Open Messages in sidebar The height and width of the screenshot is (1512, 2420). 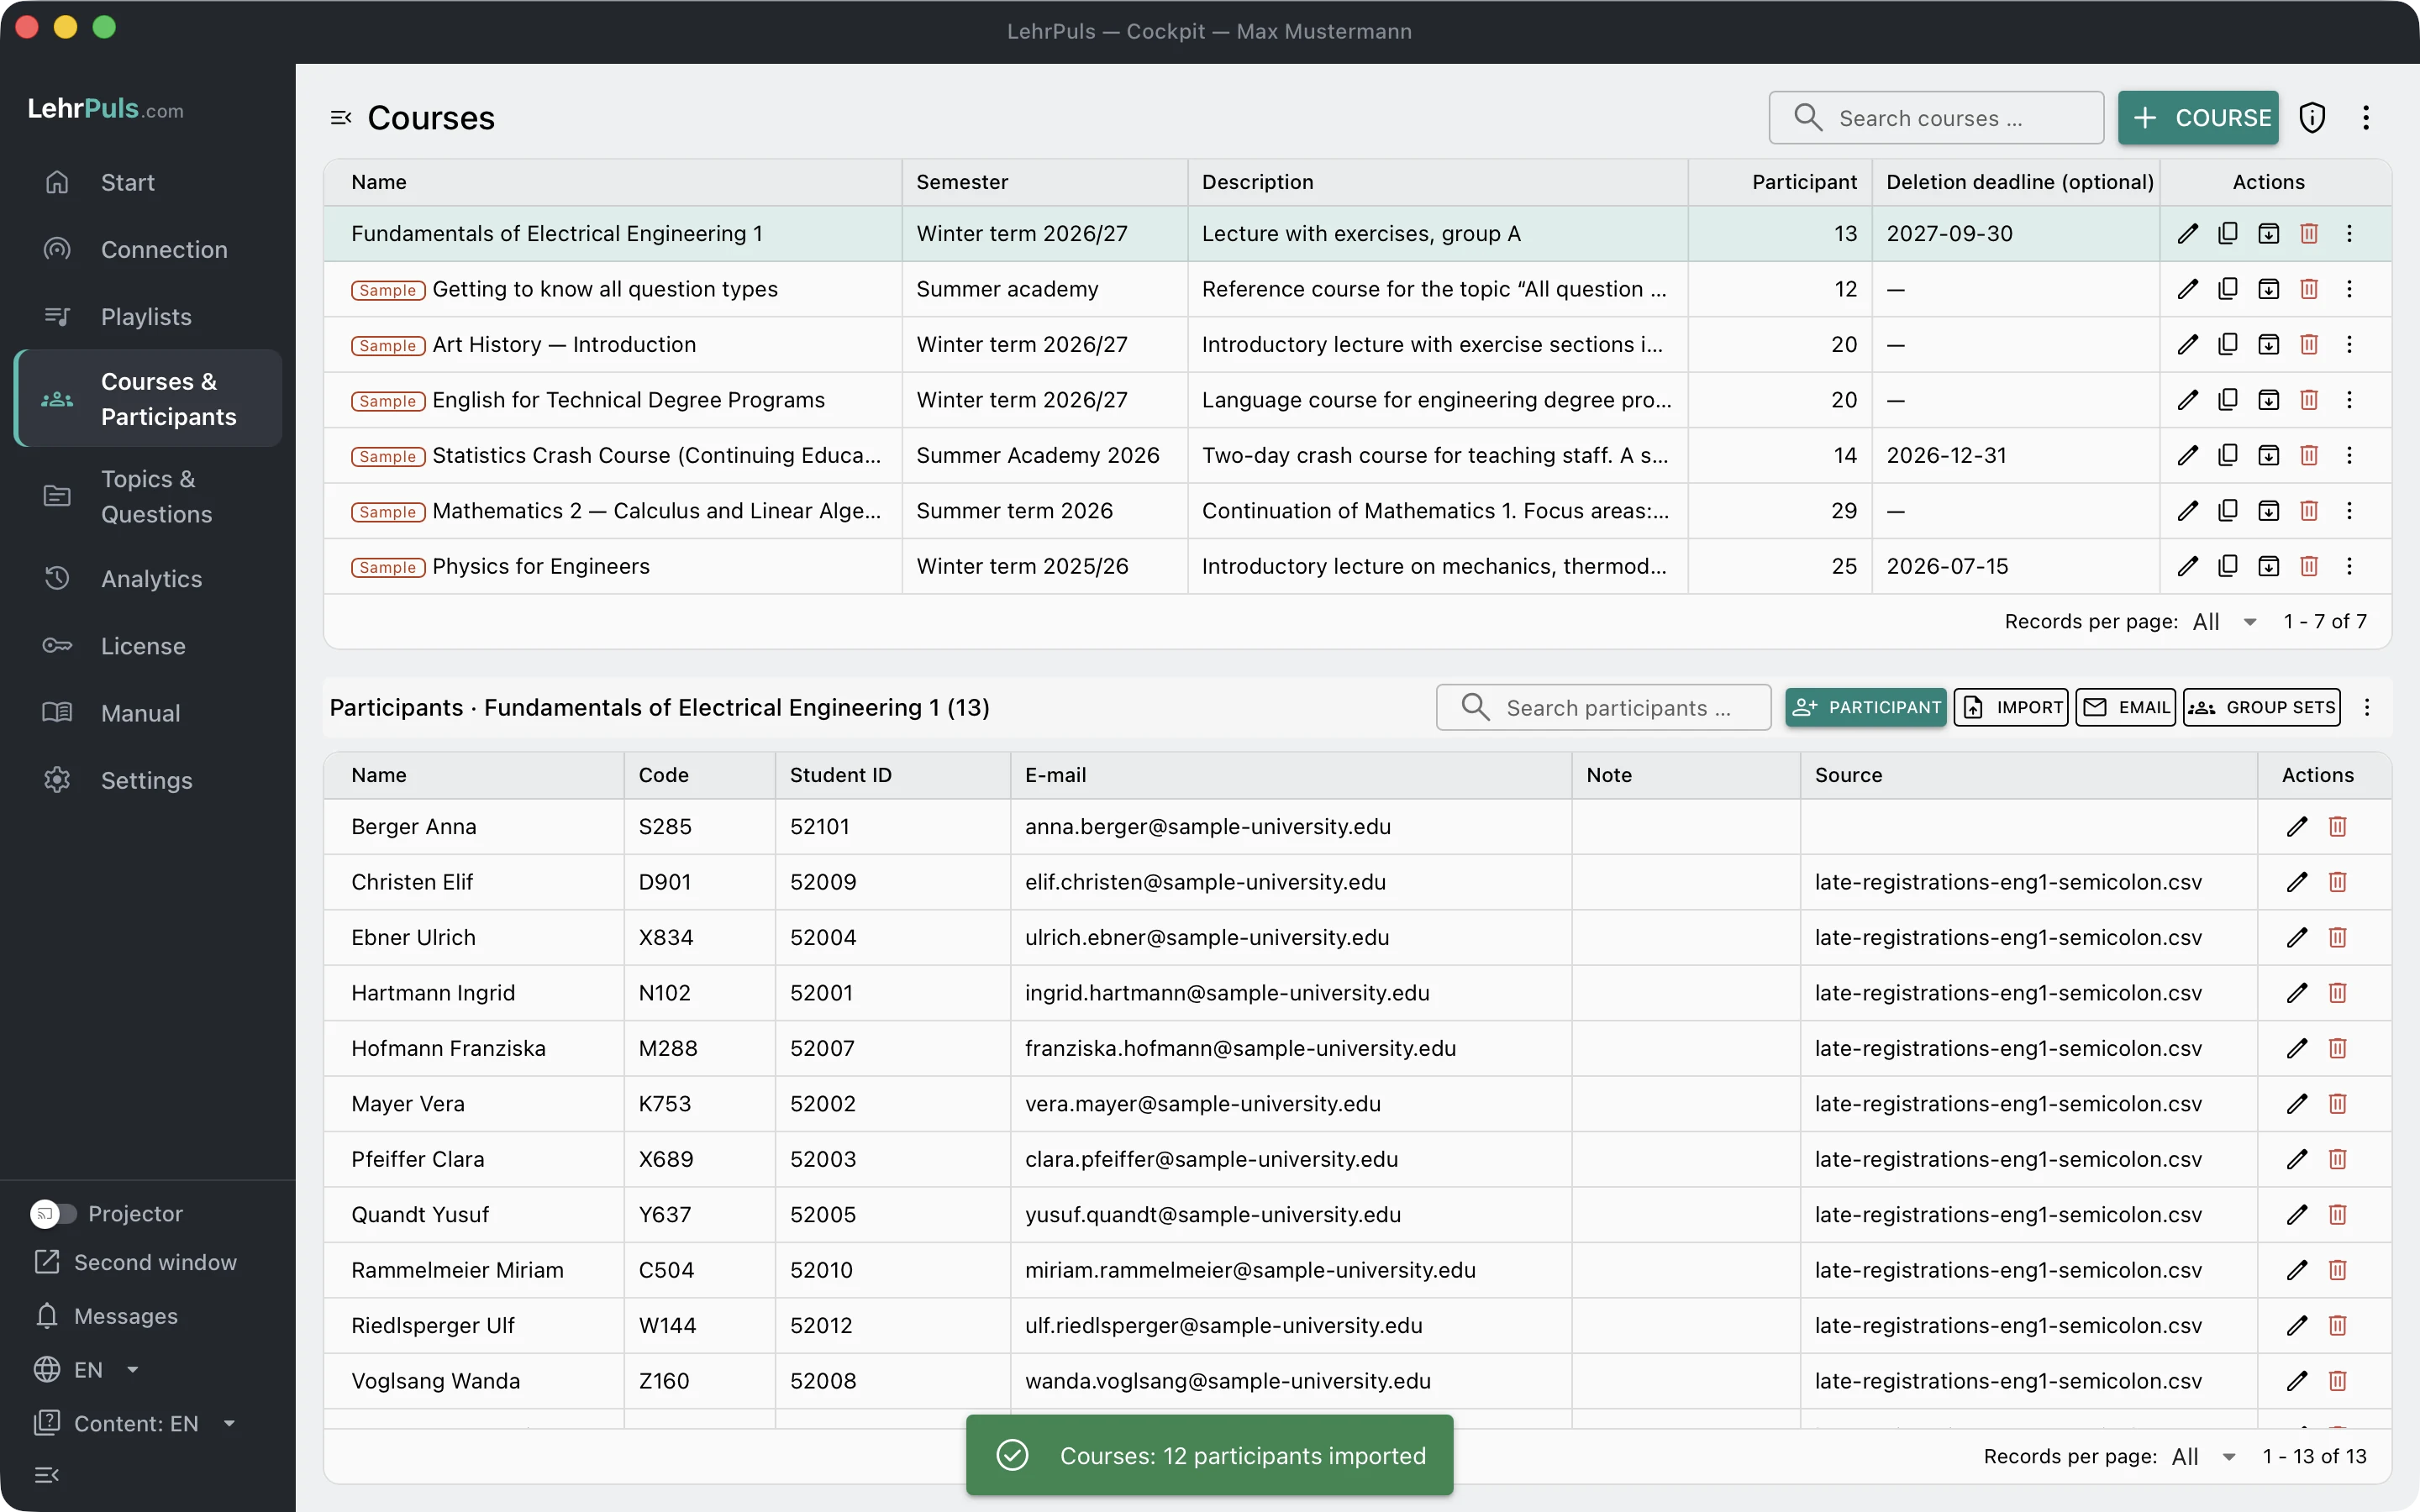coord(106,1316)
